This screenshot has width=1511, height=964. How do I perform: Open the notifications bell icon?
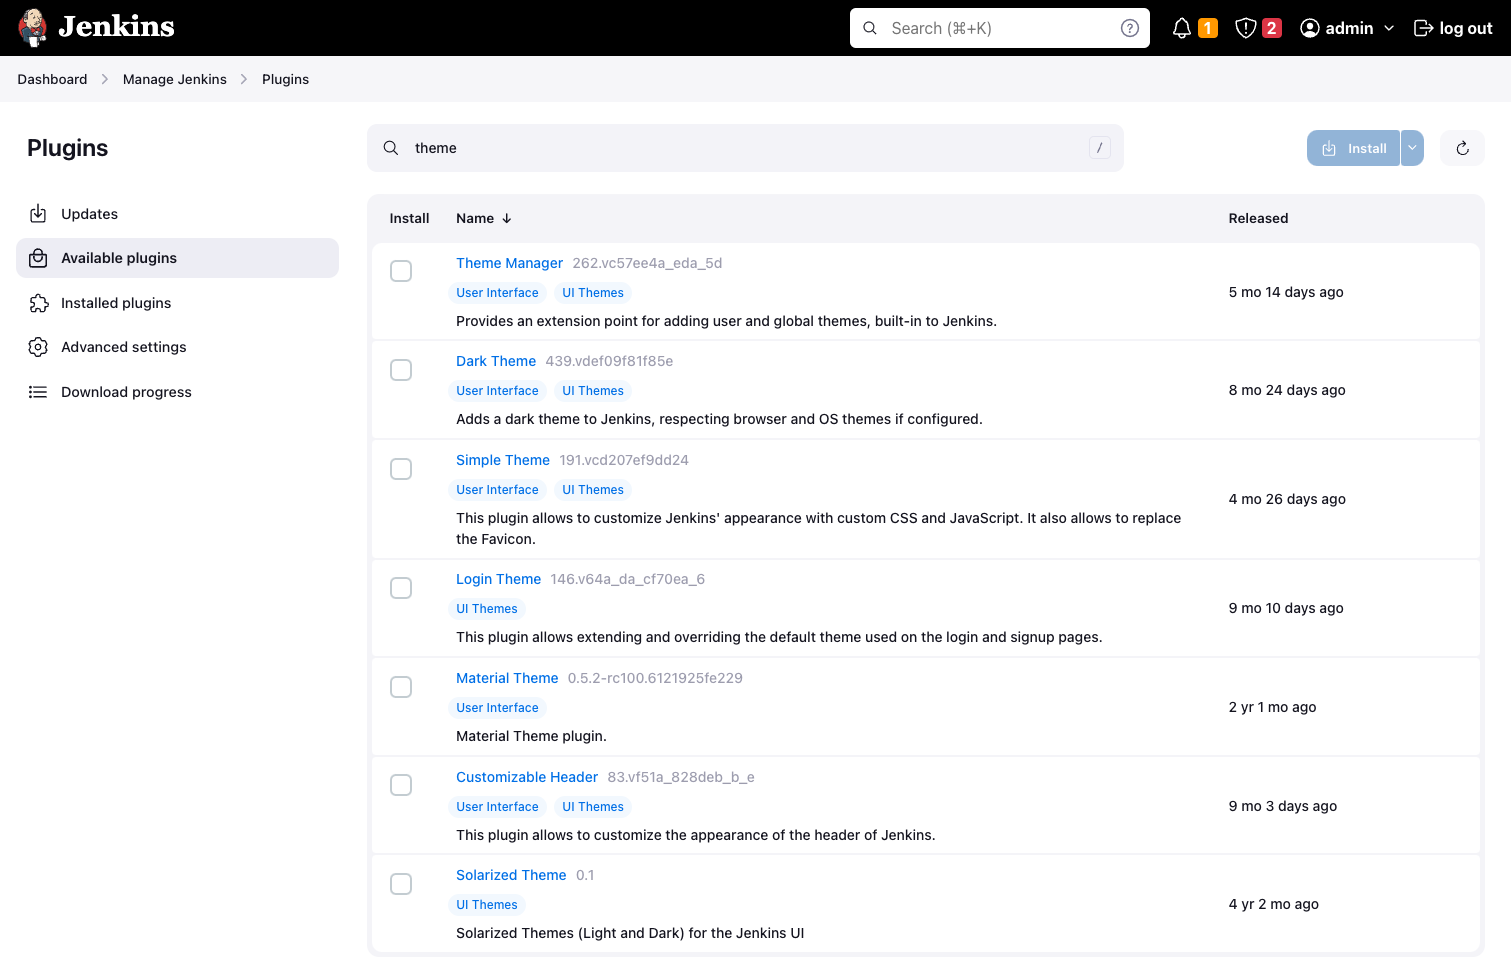coord(1182,28)
